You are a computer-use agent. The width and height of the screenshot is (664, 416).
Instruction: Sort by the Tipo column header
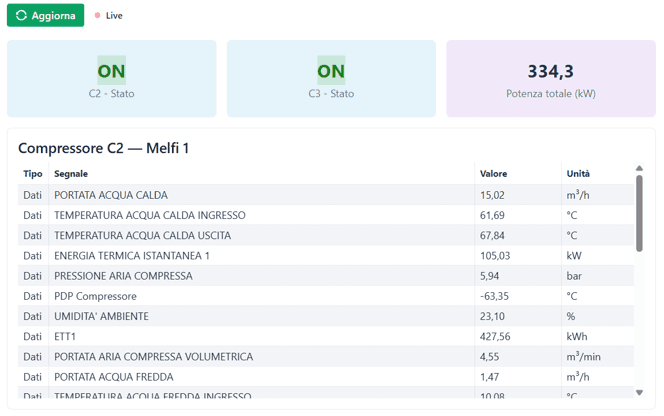(33, 174)
